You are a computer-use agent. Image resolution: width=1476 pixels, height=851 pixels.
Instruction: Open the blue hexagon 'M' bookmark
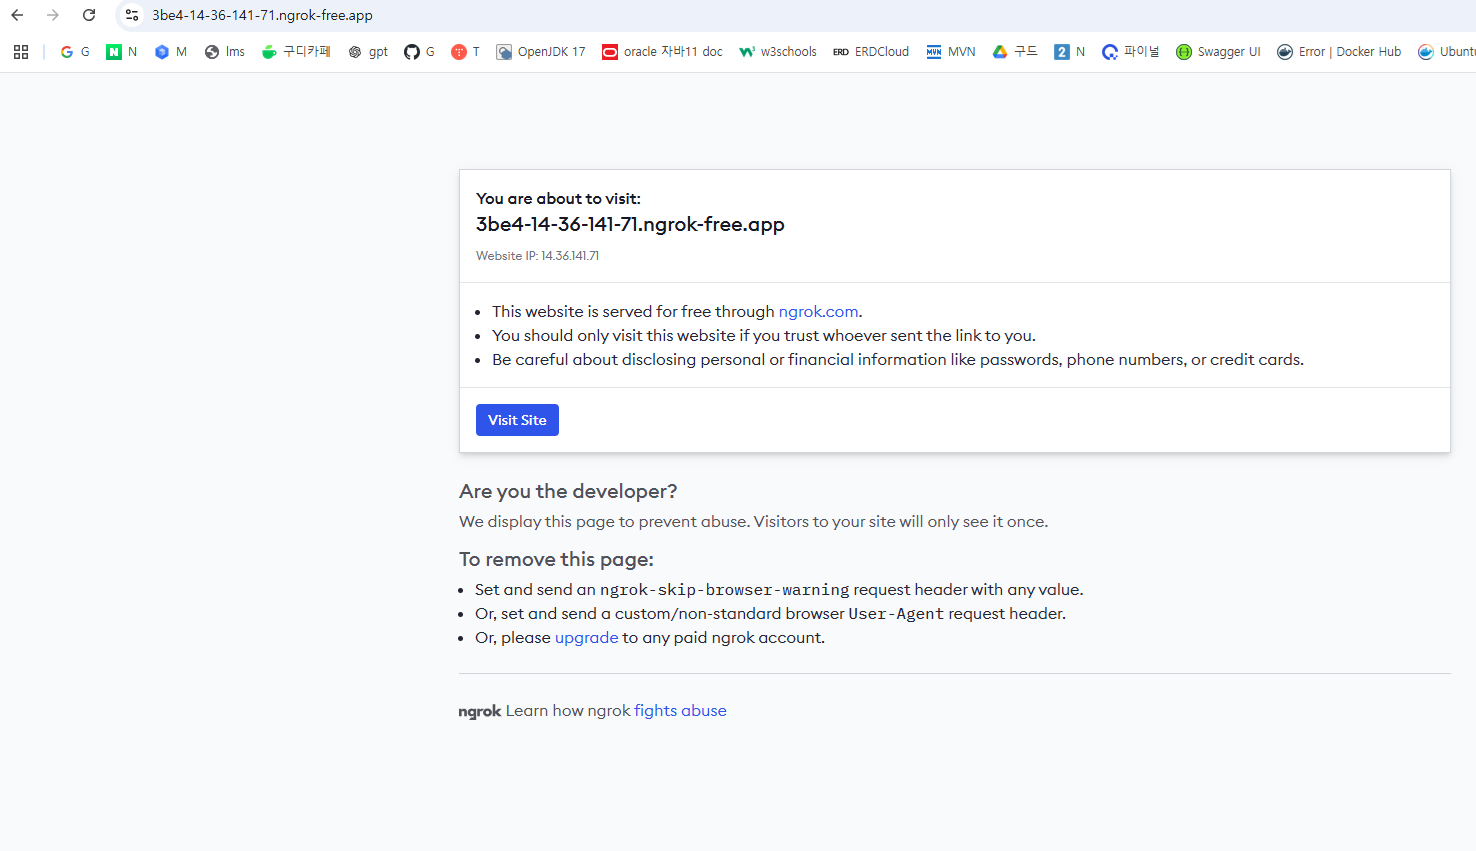click(171, 52)
